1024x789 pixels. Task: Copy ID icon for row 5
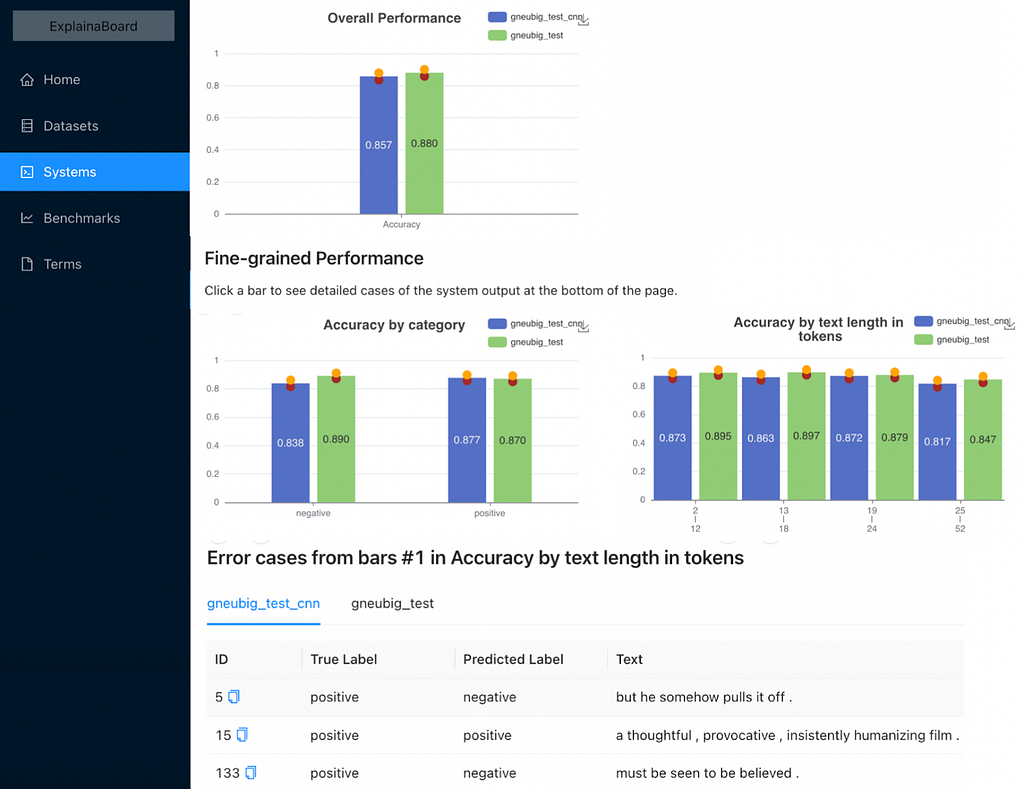coord(234,696)
